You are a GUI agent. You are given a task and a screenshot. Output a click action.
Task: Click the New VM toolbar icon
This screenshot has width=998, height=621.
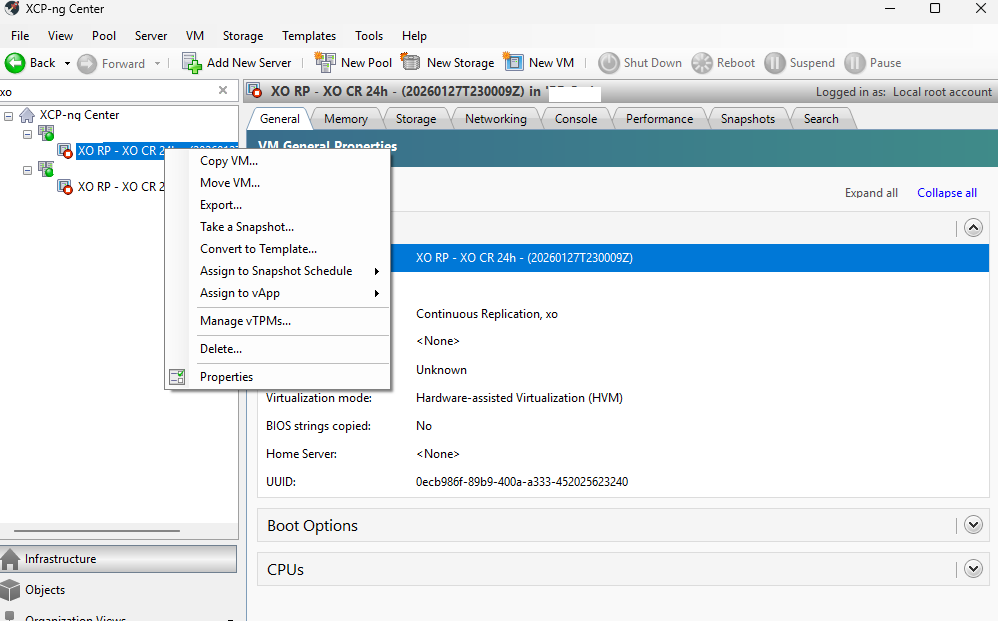514,63
